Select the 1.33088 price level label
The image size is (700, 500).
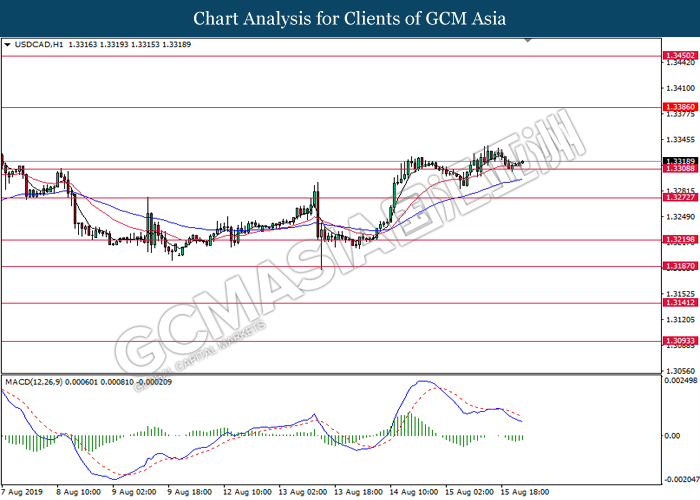(680, 168)
